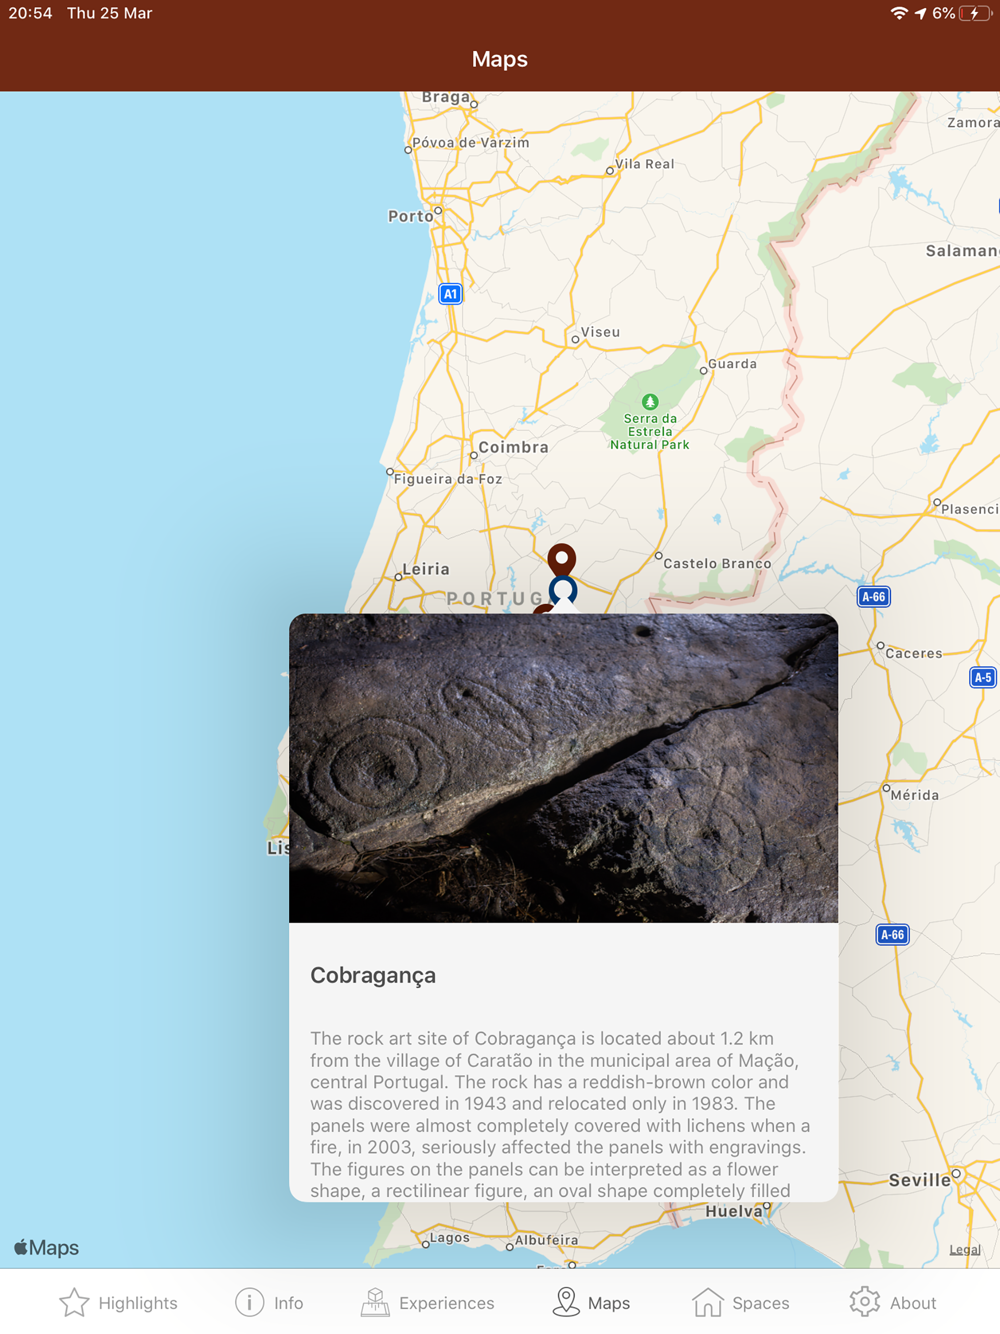Tap the Cobragança description text

[561, 1114]
